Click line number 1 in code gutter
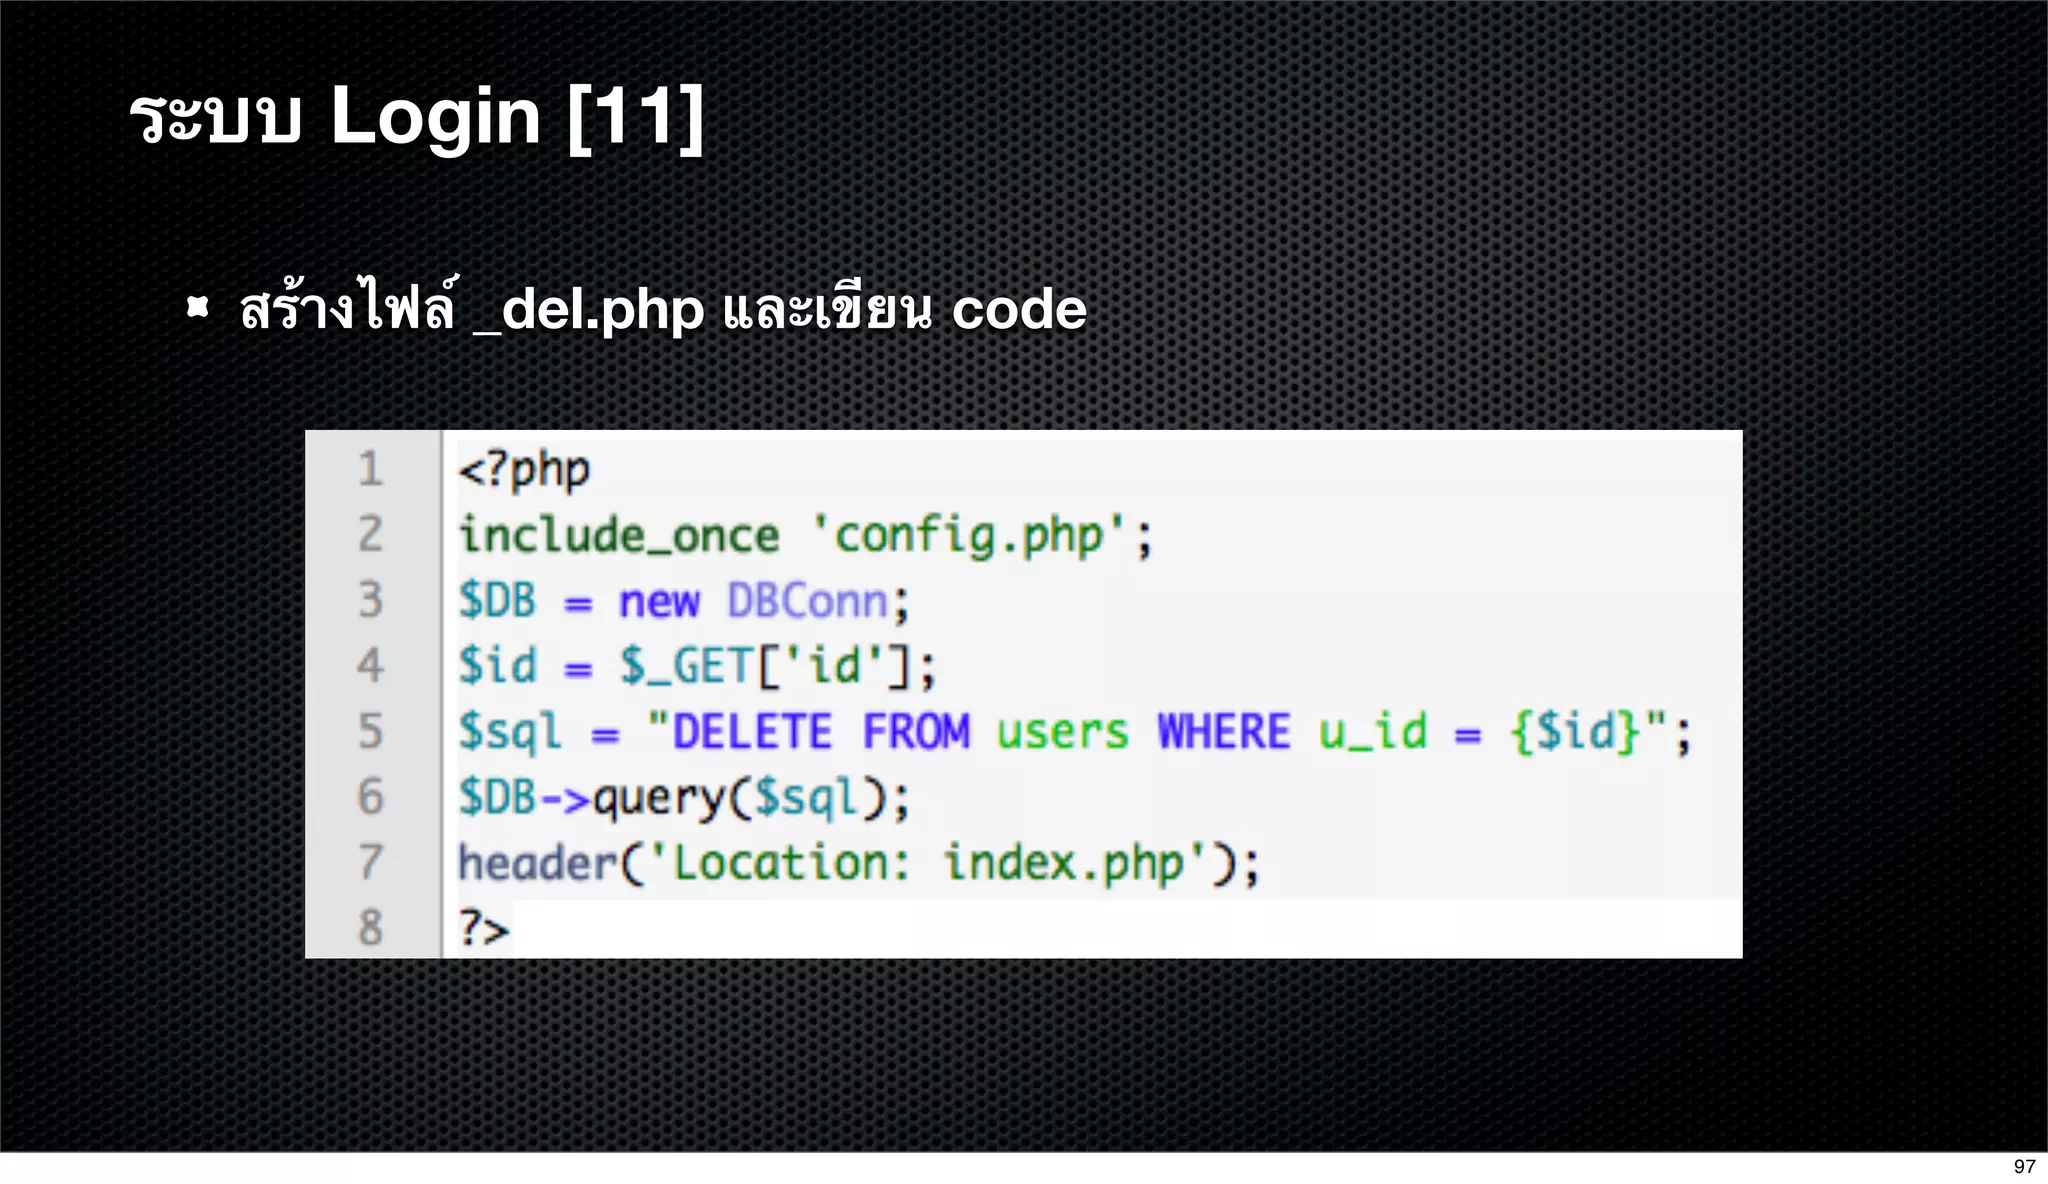The height and width of the screenshot is (1184, 2048). pyautogui.click(x=371, y=469)
